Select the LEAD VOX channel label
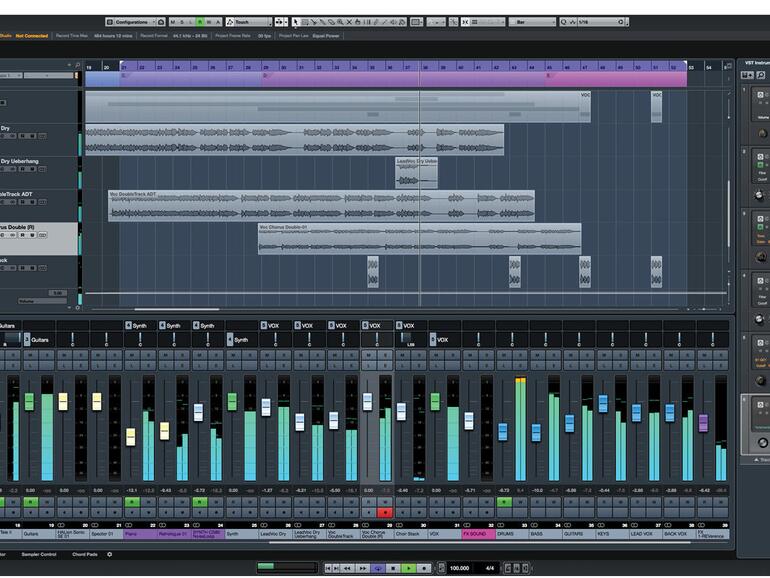Image resolution: width=770 pixels, height=578 pixels. pyautogui.click(x=646, y=534)
